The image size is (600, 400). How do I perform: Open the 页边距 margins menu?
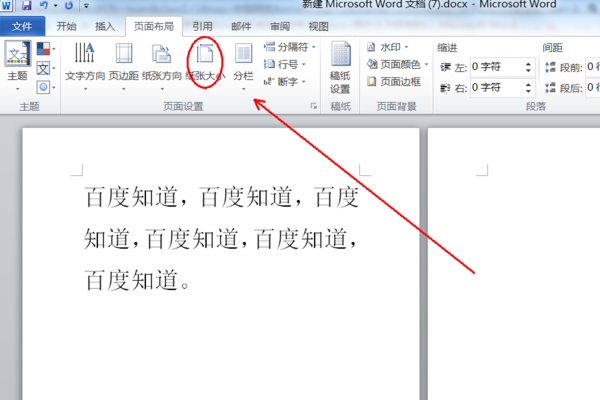[x=124, y=66]
